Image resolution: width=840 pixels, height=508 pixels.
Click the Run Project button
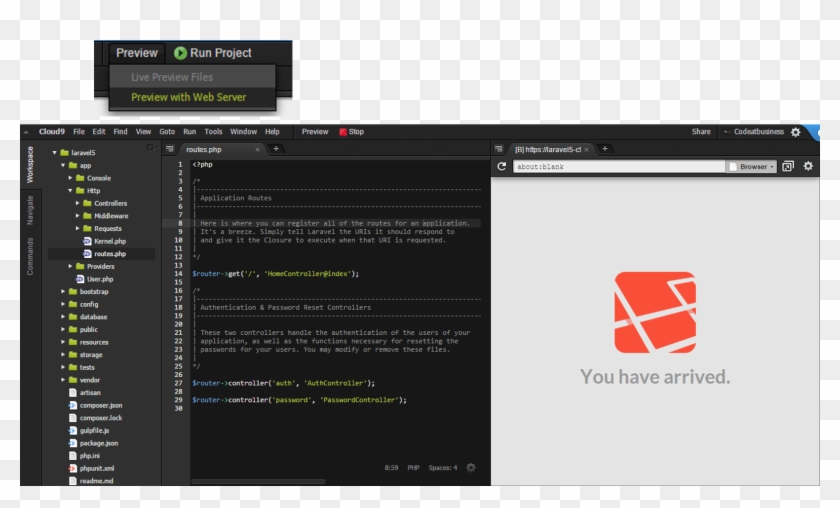pyautogui.click(x=212, y=53)
